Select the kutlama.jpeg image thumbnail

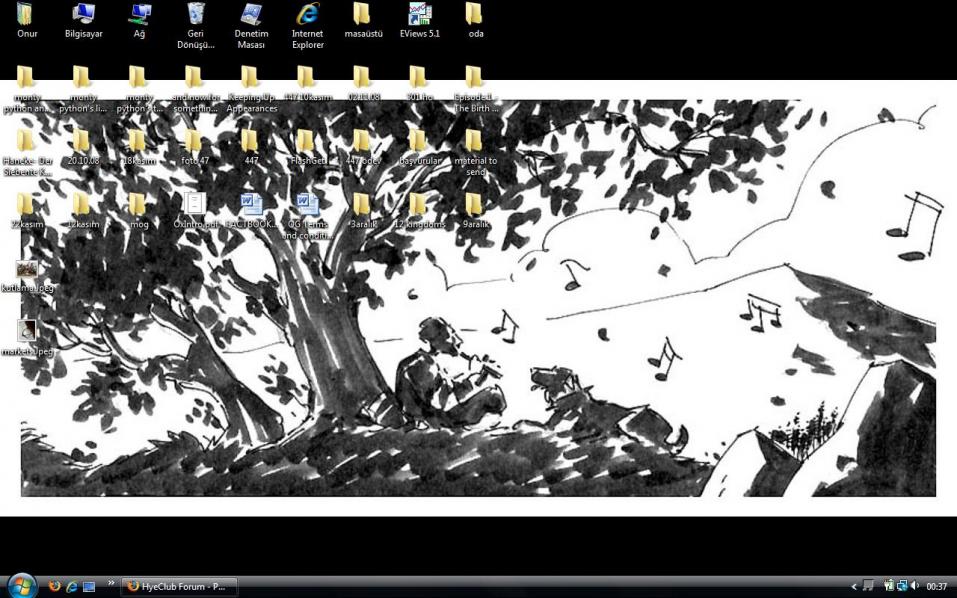coord(27,270)
